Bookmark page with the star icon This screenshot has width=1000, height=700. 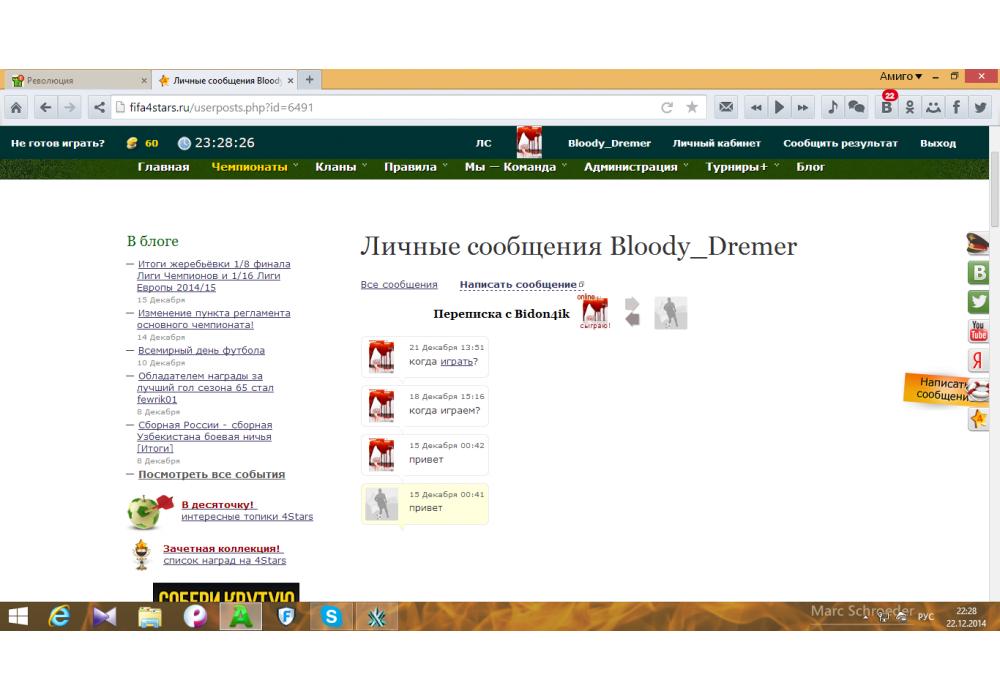[691, 107]
